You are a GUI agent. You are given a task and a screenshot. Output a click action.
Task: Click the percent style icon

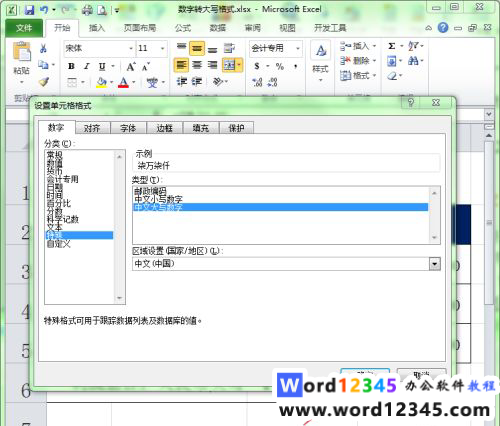[x=280, y=66]
